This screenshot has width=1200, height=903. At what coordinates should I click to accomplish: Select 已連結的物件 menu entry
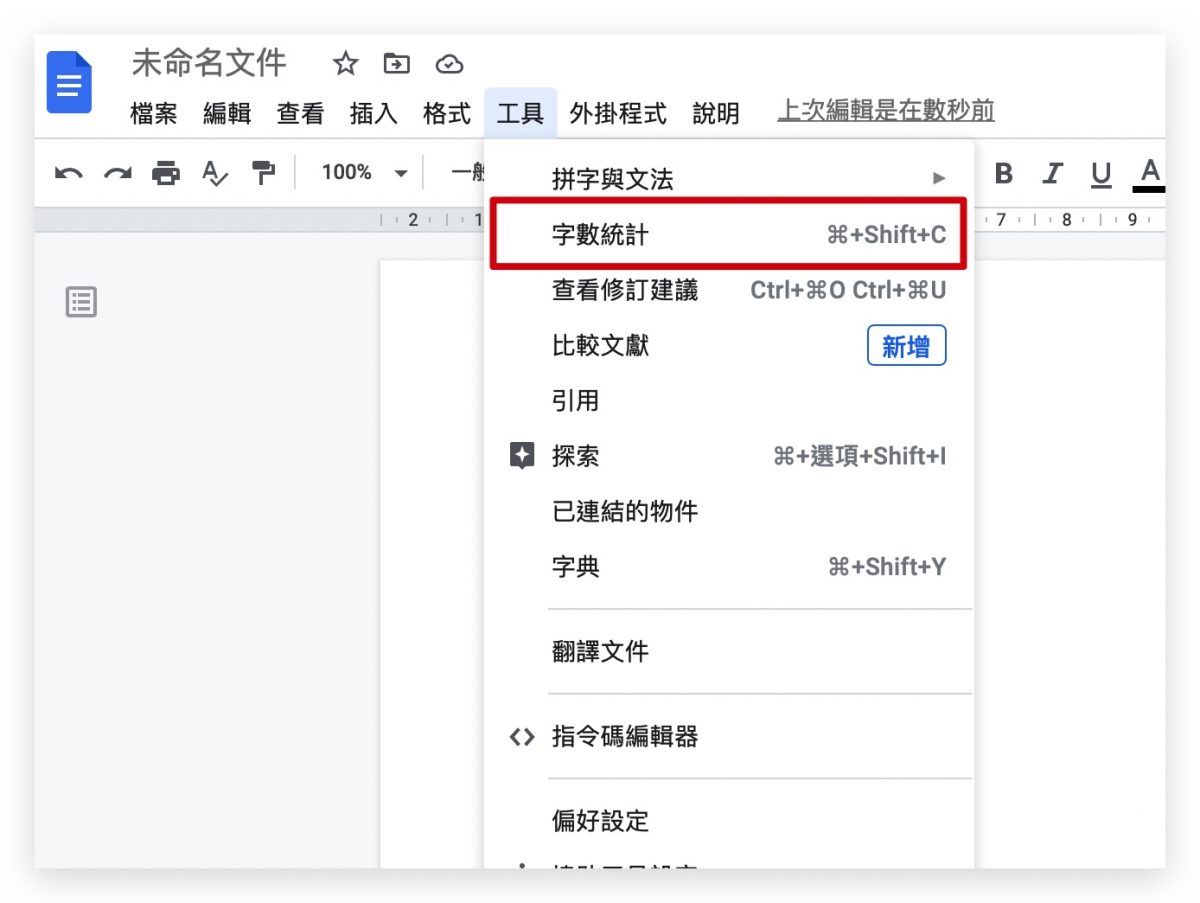point(729,512)
